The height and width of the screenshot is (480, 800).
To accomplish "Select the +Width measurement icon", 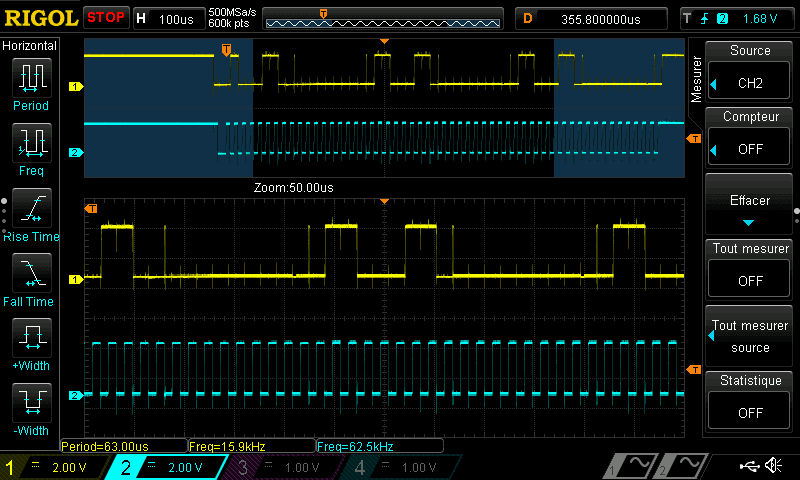I will coord(32,338).
